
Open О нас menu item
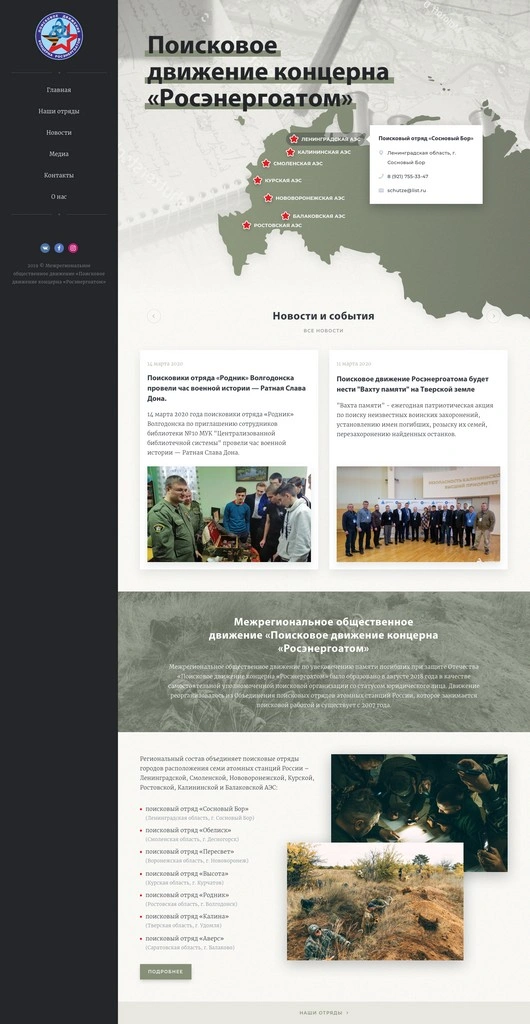pos(59,197)
